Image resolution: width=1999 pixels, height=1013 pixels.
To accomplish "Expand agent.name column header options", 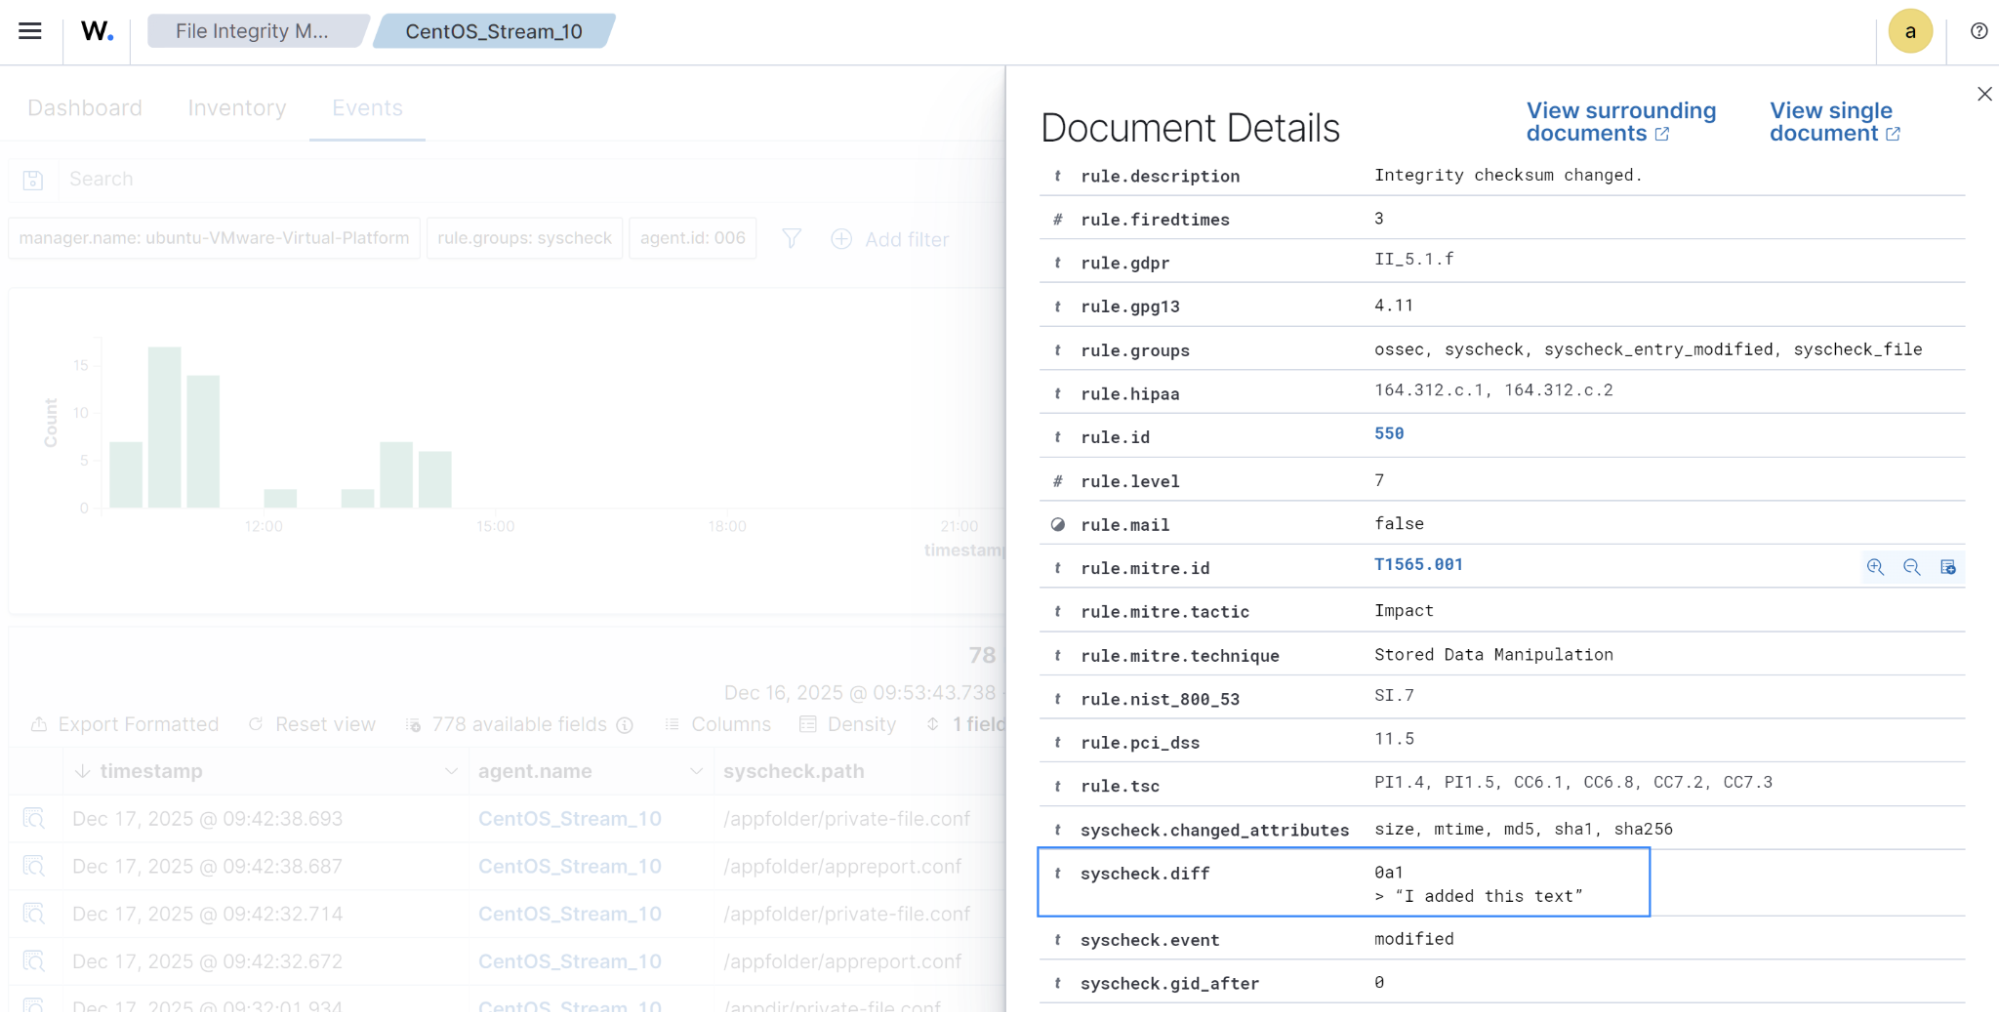I will point(696,771).
